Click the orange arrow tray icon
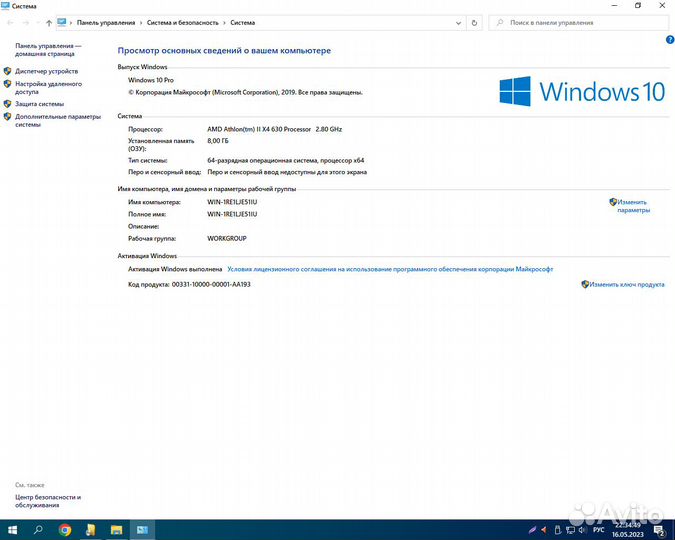Image resolution: width=675 pixels, height=540 pixels. click(x=544, y=530)
